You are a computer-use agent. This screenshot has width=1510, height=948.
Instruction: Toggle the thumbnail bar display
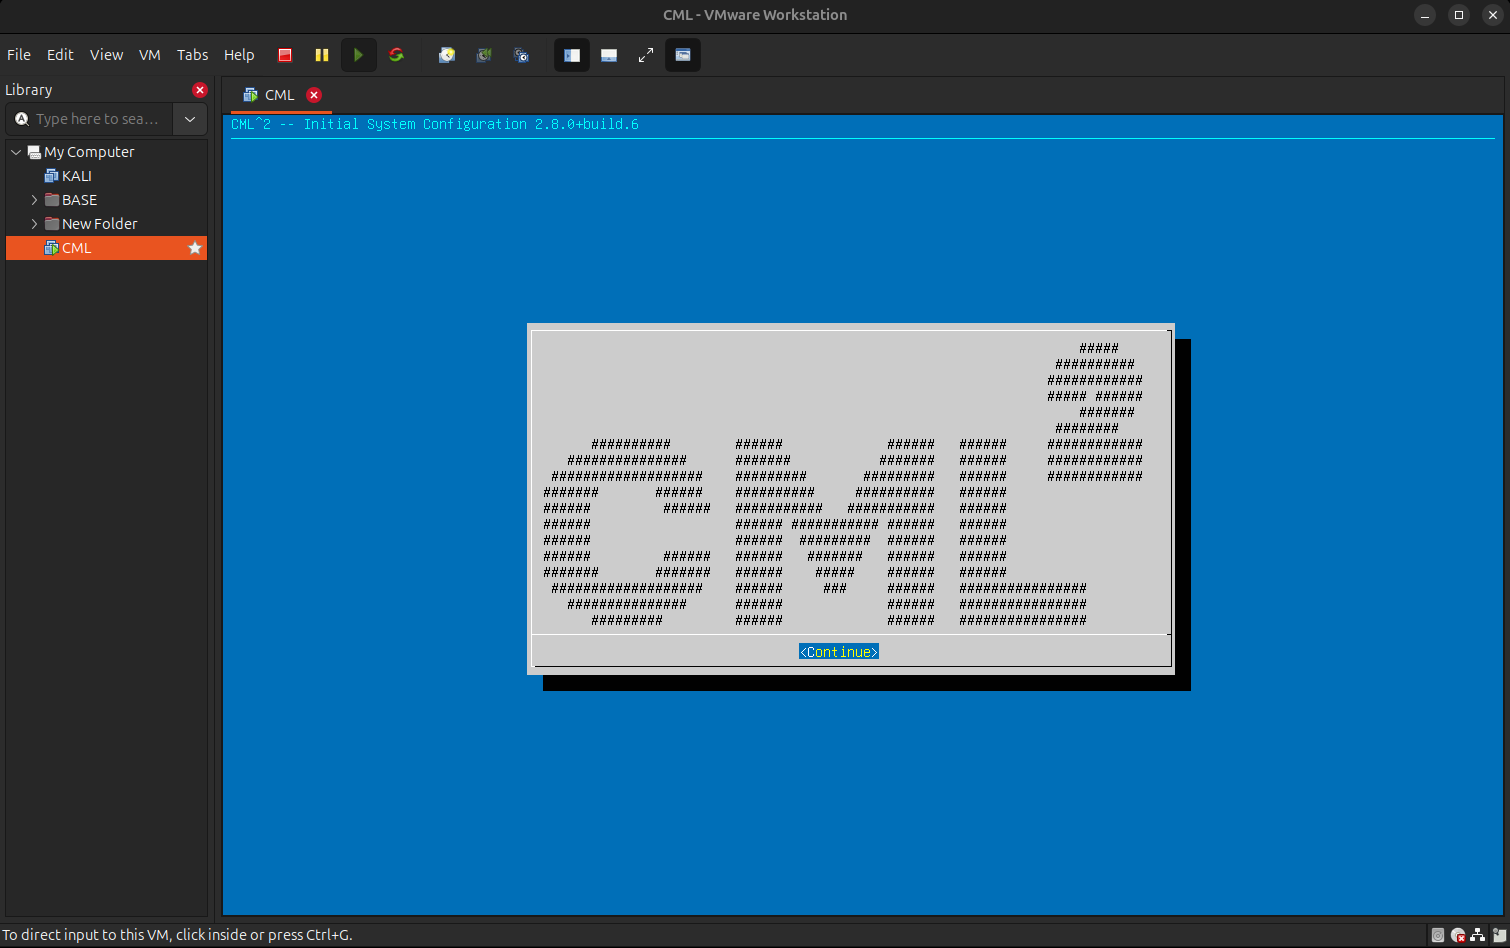click(x=609, y=55)
